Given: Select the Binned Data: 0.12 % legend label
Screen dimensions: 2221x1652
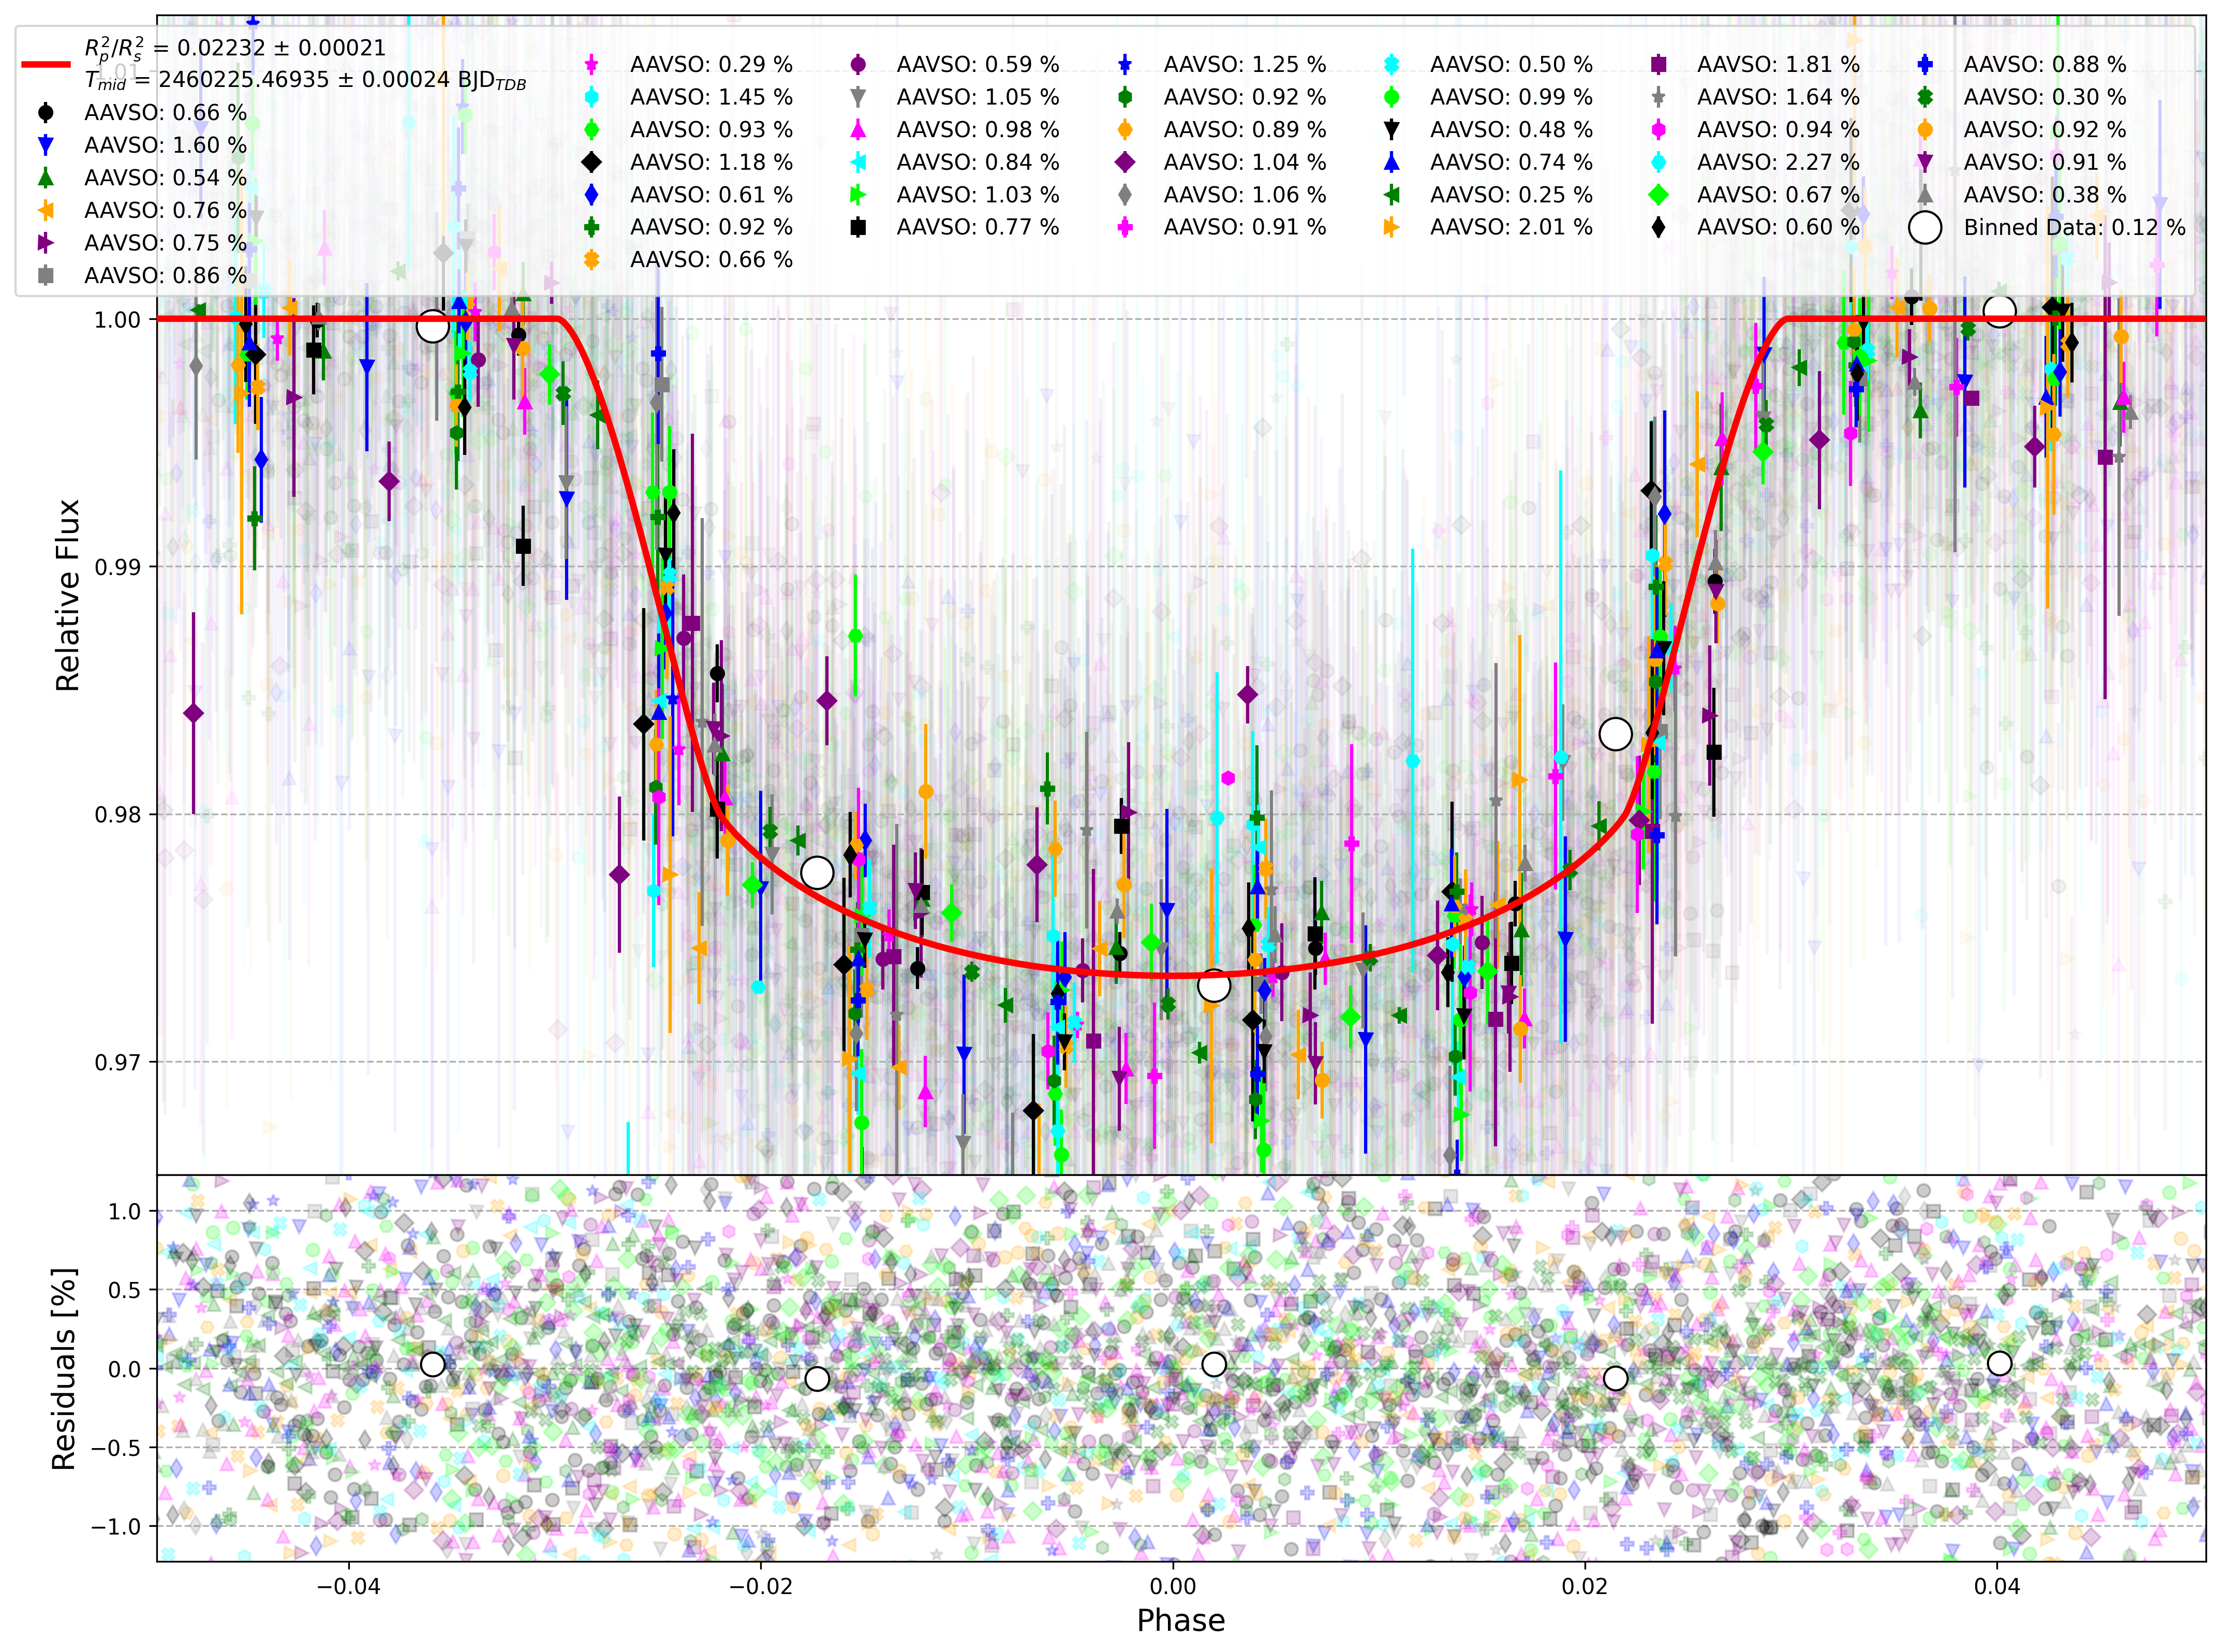Looking at the screenshot, I should (2075, 227).
